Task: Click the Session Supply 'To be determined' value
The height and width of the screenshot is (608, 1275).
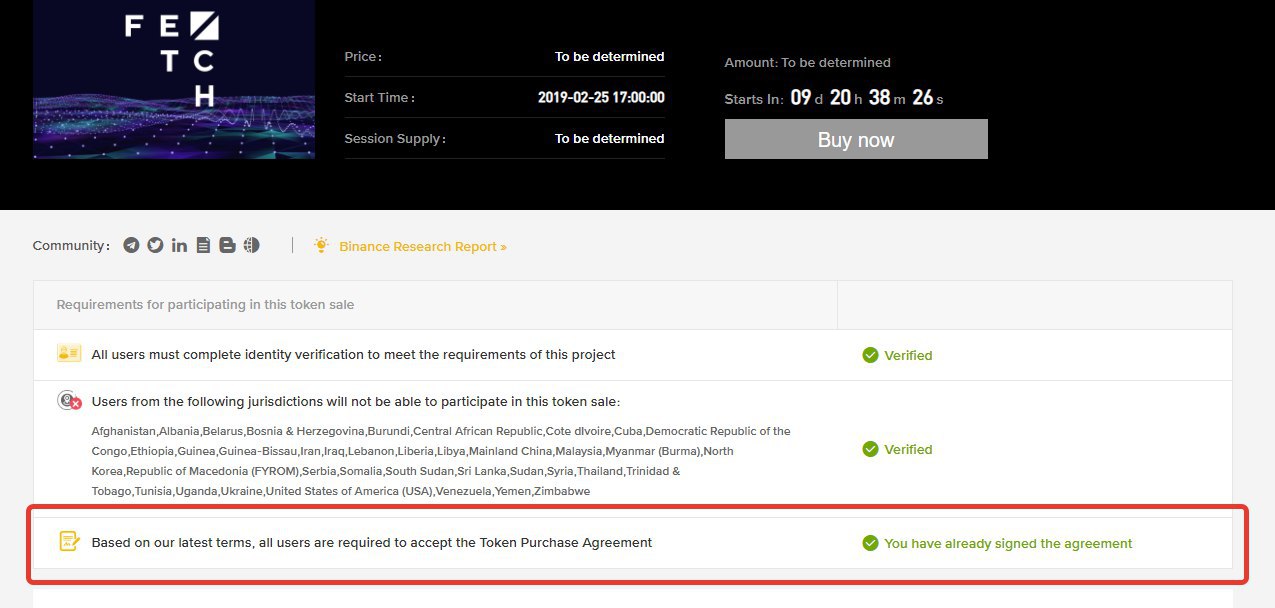Action: pos(610,138)
